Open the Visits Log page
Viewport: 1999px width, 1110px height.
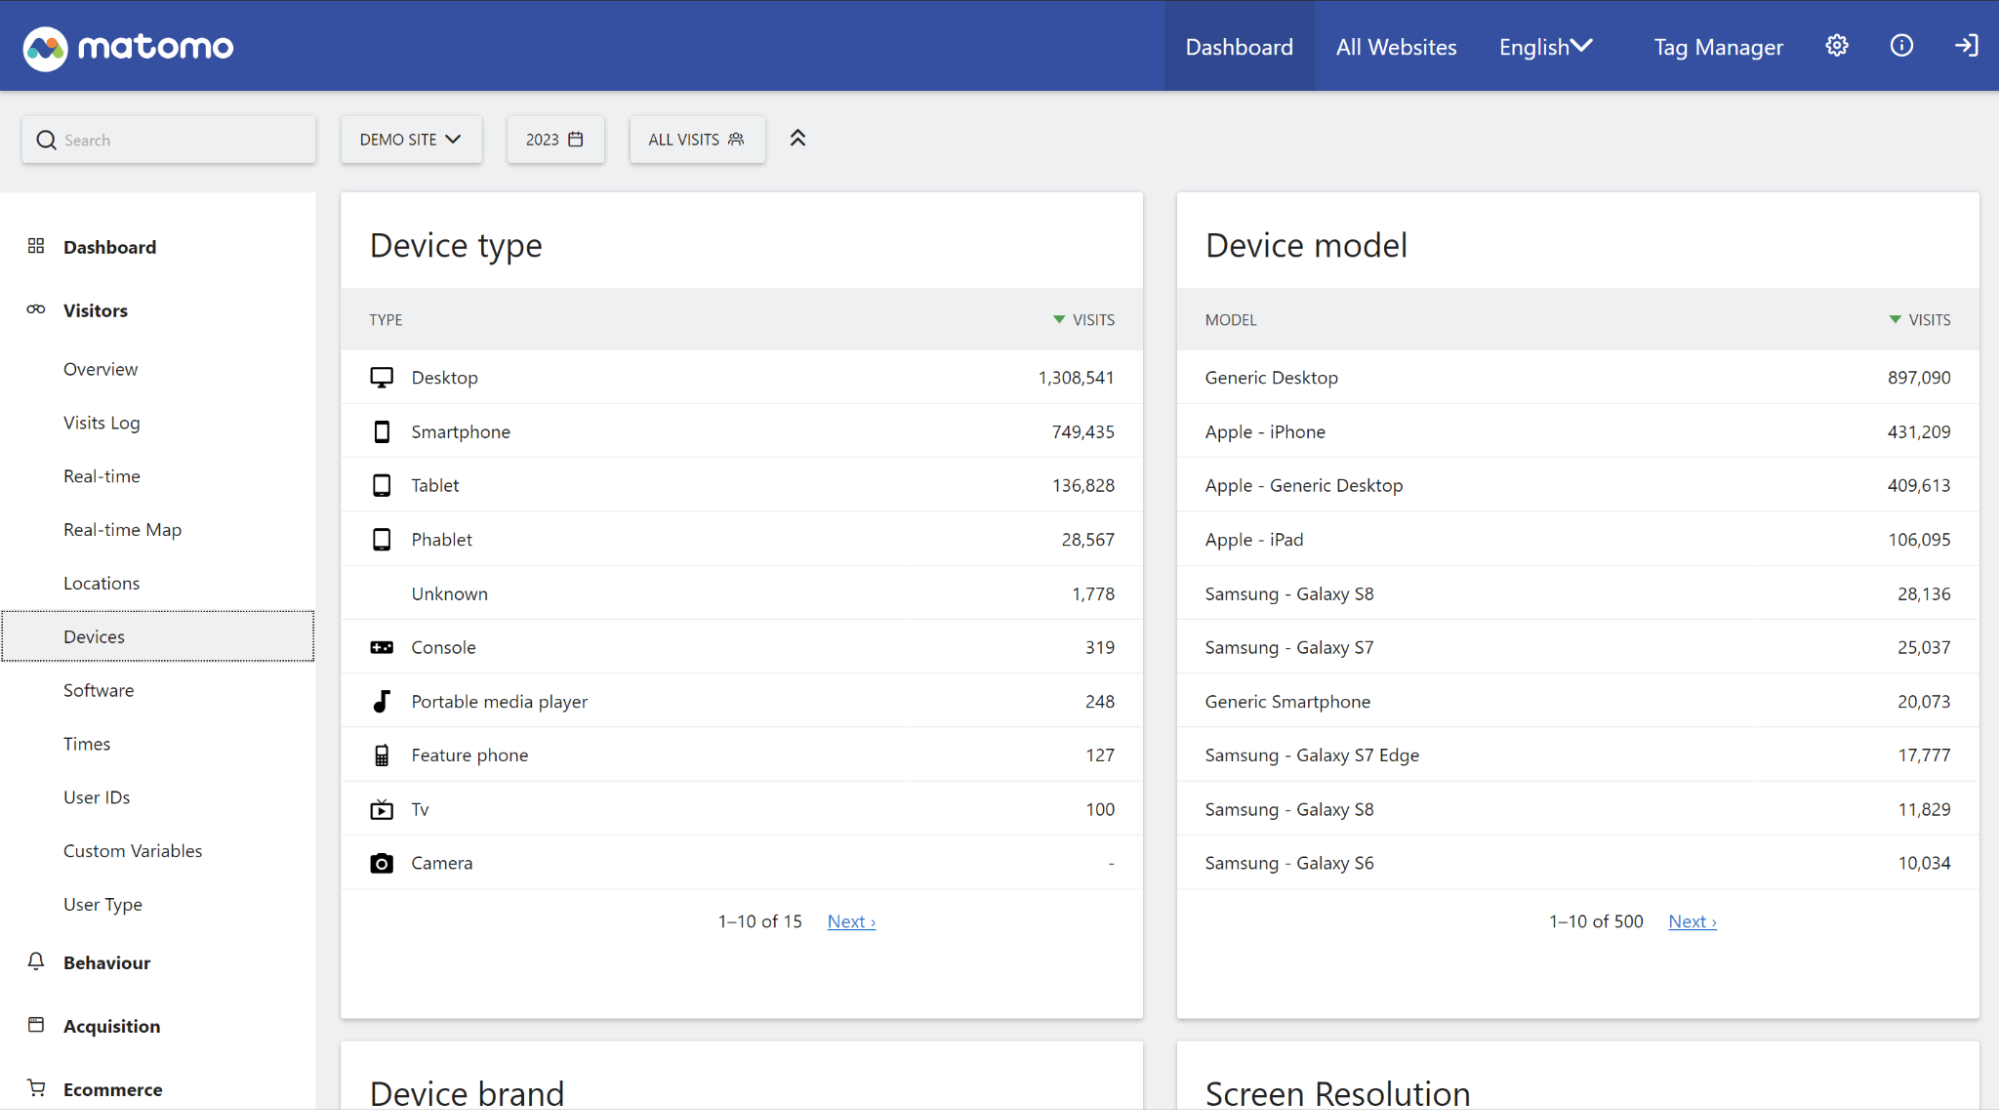(101, 422)
